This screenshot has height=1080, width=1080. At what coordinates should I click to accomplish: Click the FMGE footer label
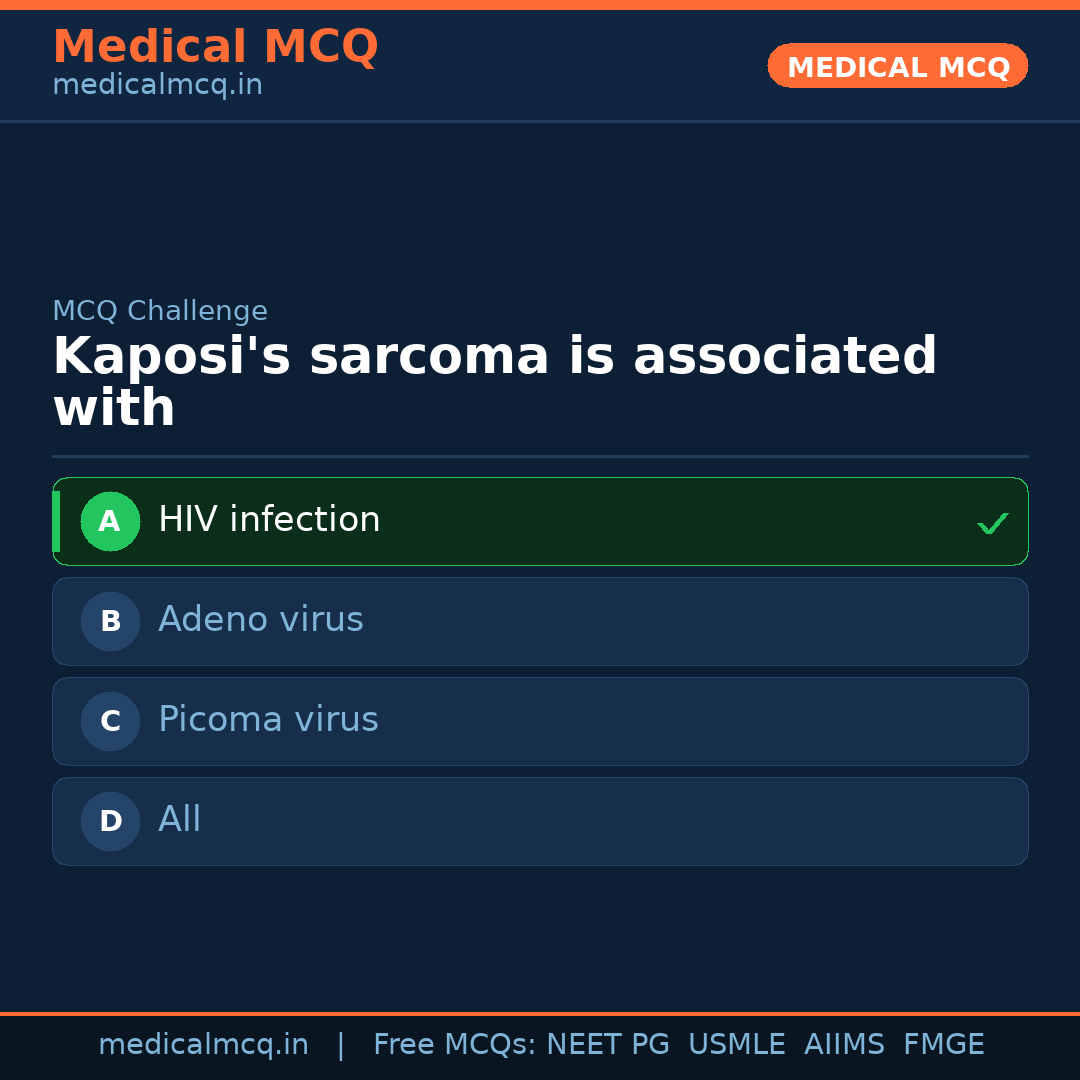pos(943,1045)
